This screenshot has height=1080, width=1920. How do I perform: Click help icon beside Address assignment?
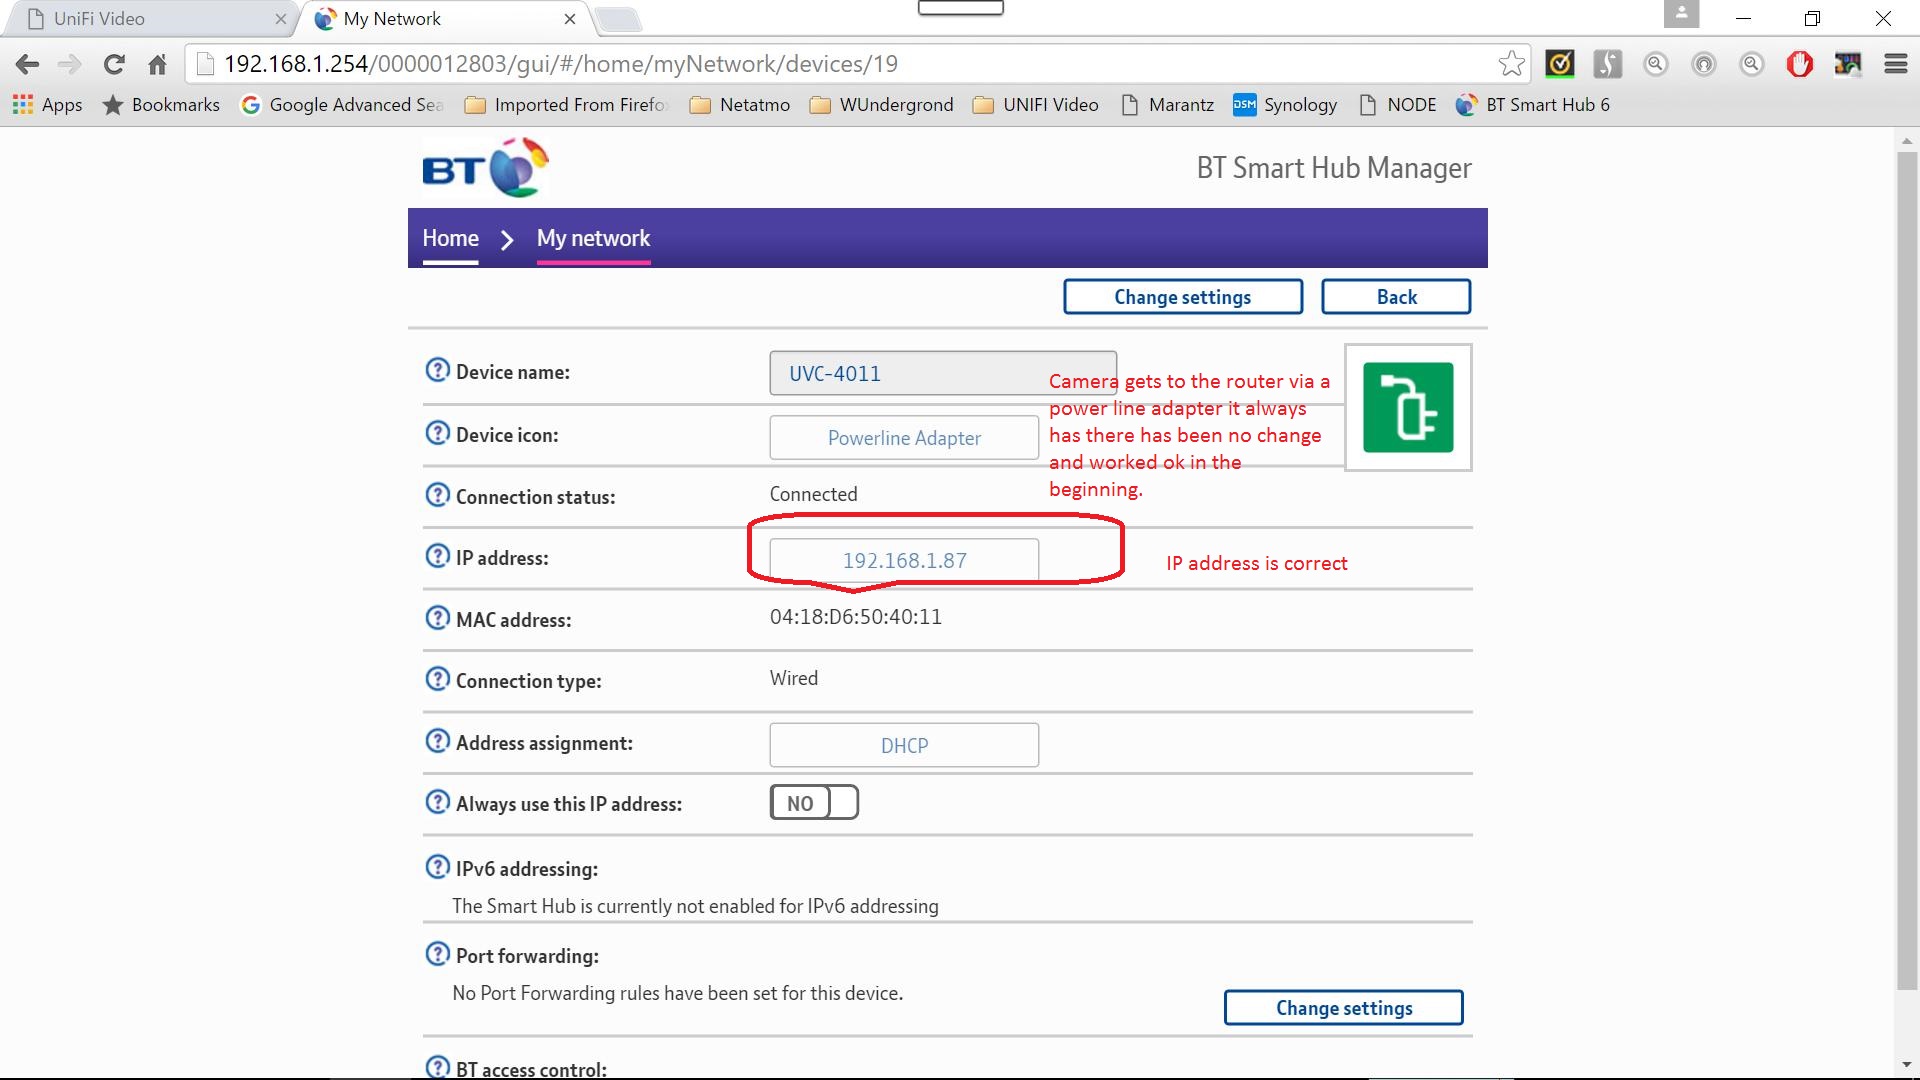pos(437,741)
